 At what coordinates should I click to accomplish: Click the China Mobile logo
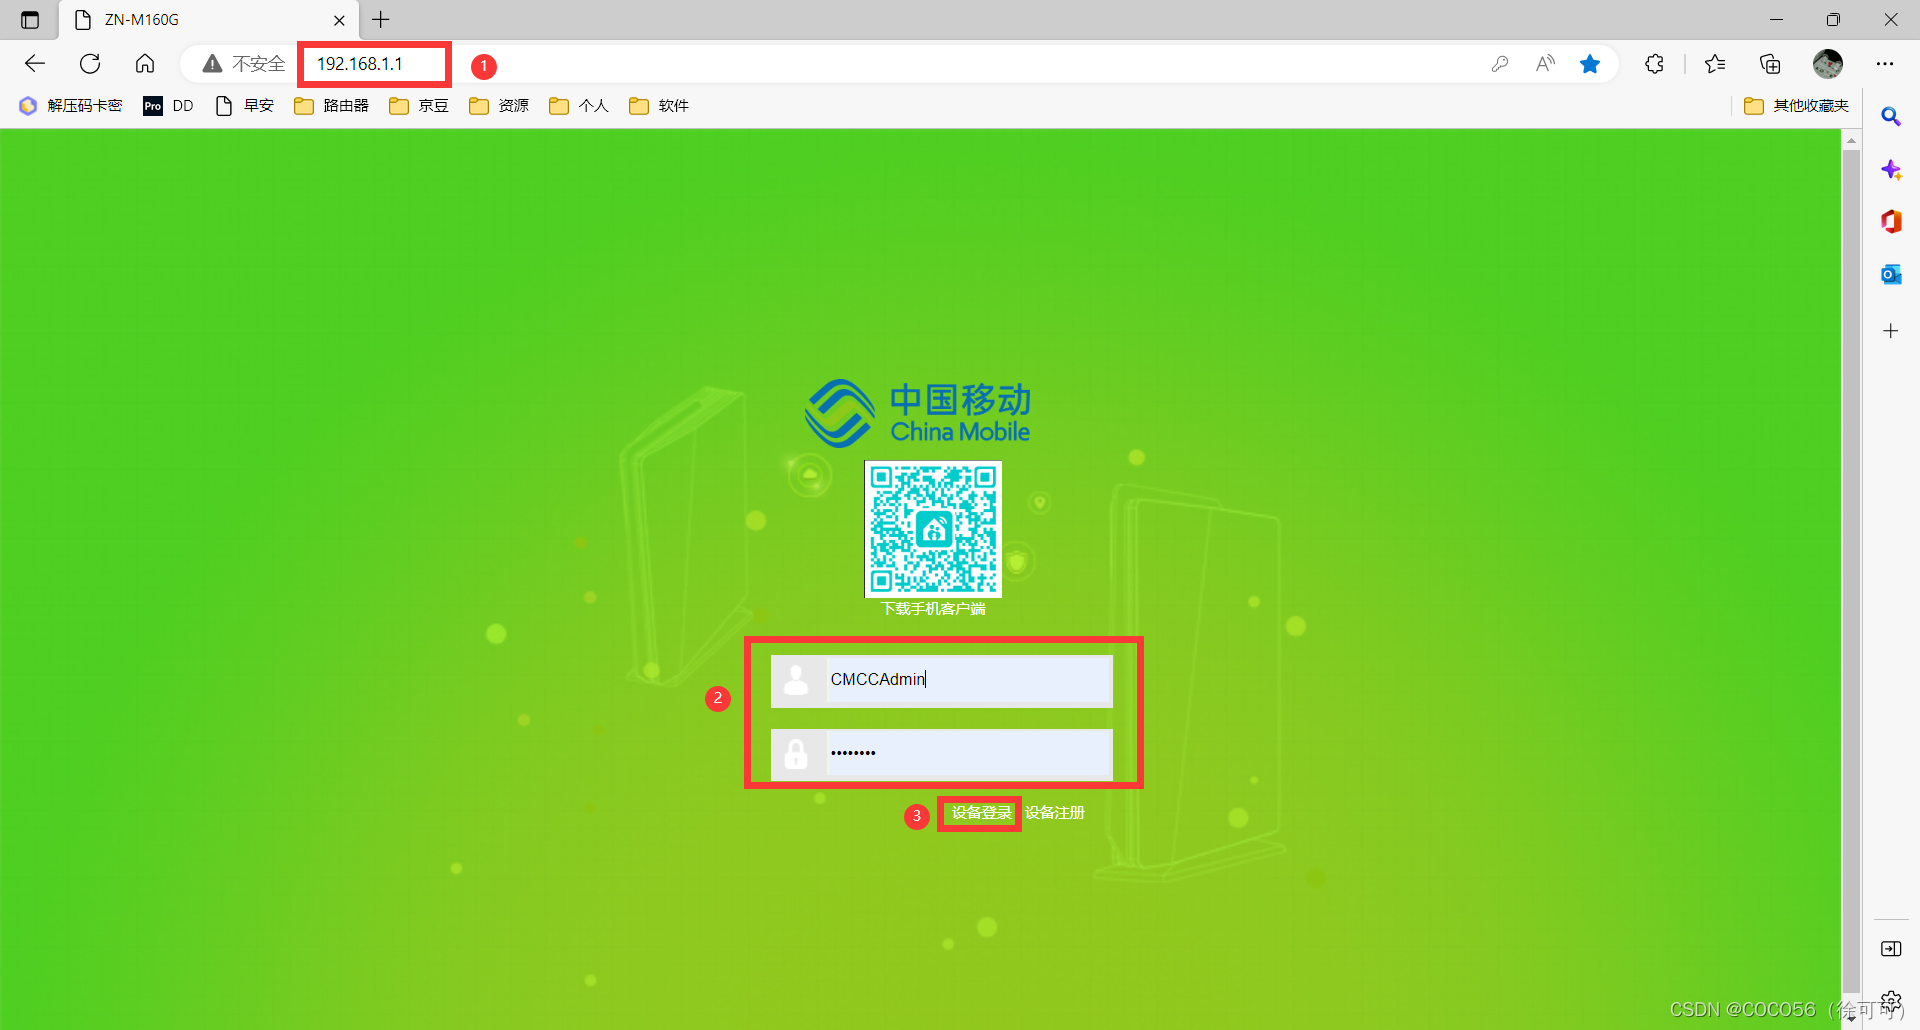tap(918, 413)
